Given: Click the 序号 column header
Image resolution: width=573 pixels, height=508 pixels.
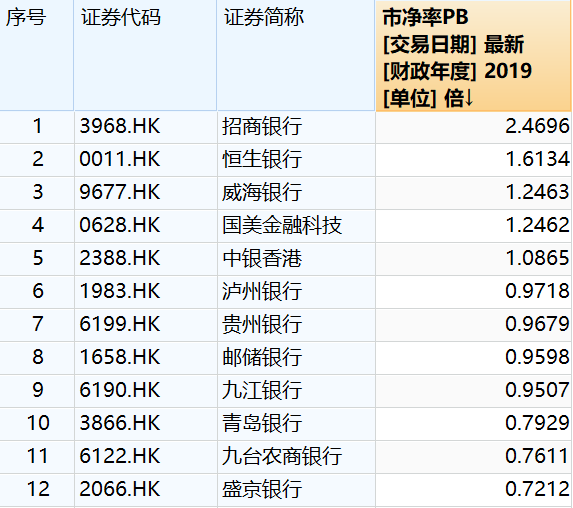Looking at the screenshot, I should click(x=26, y=17).
